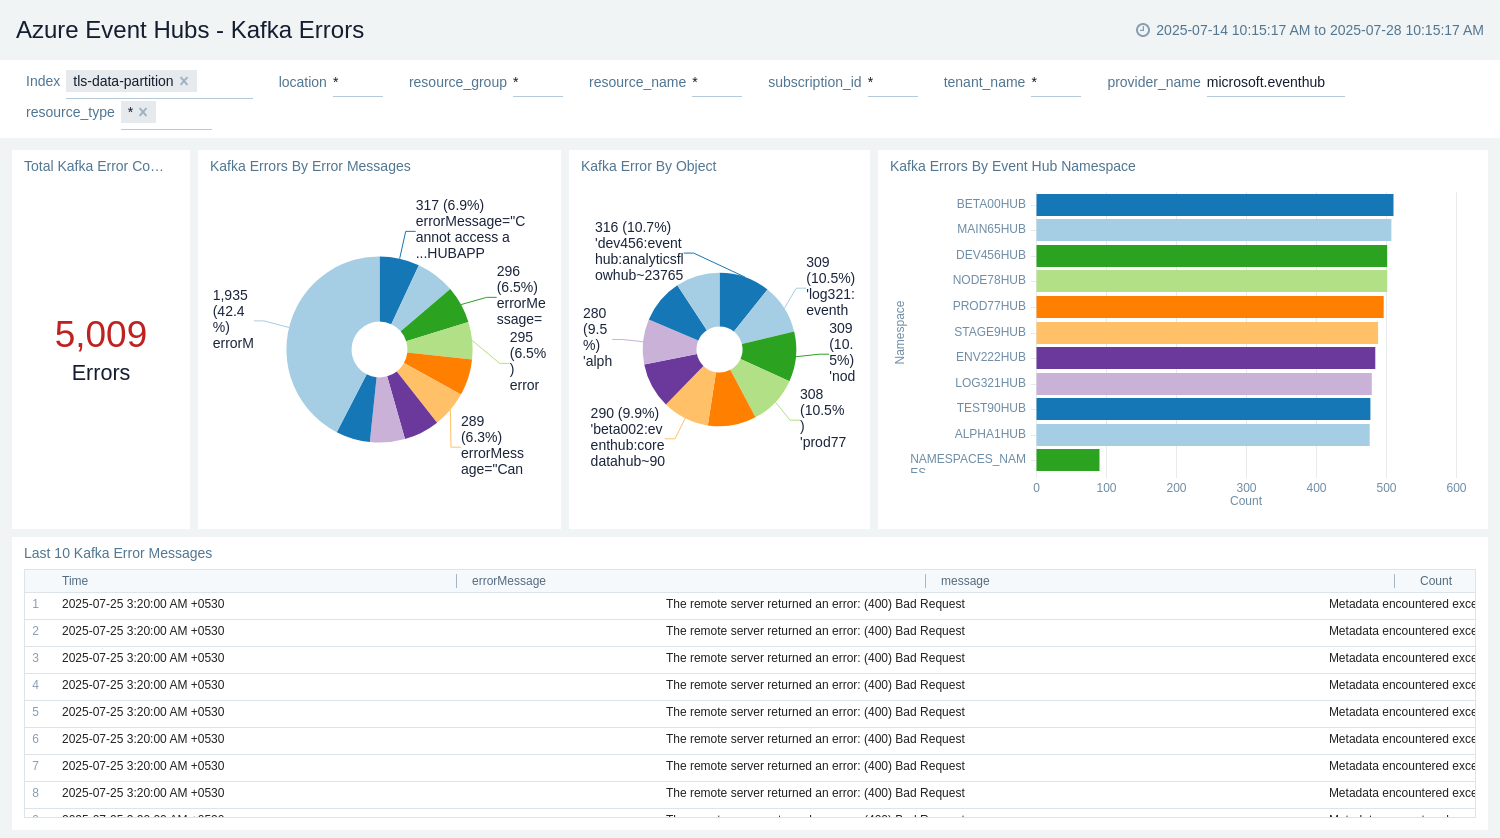Click the BETA00HUB axis label
Viewport: 1500px width, 838px height.
(x=991, y=204)
